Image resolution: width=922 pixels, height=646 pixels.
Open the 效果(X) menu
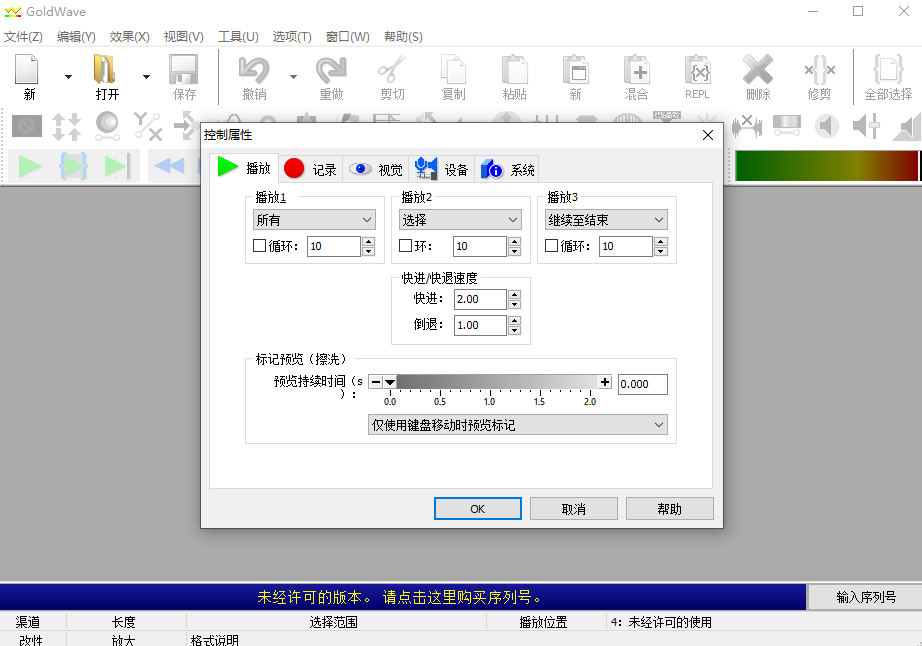129,37
